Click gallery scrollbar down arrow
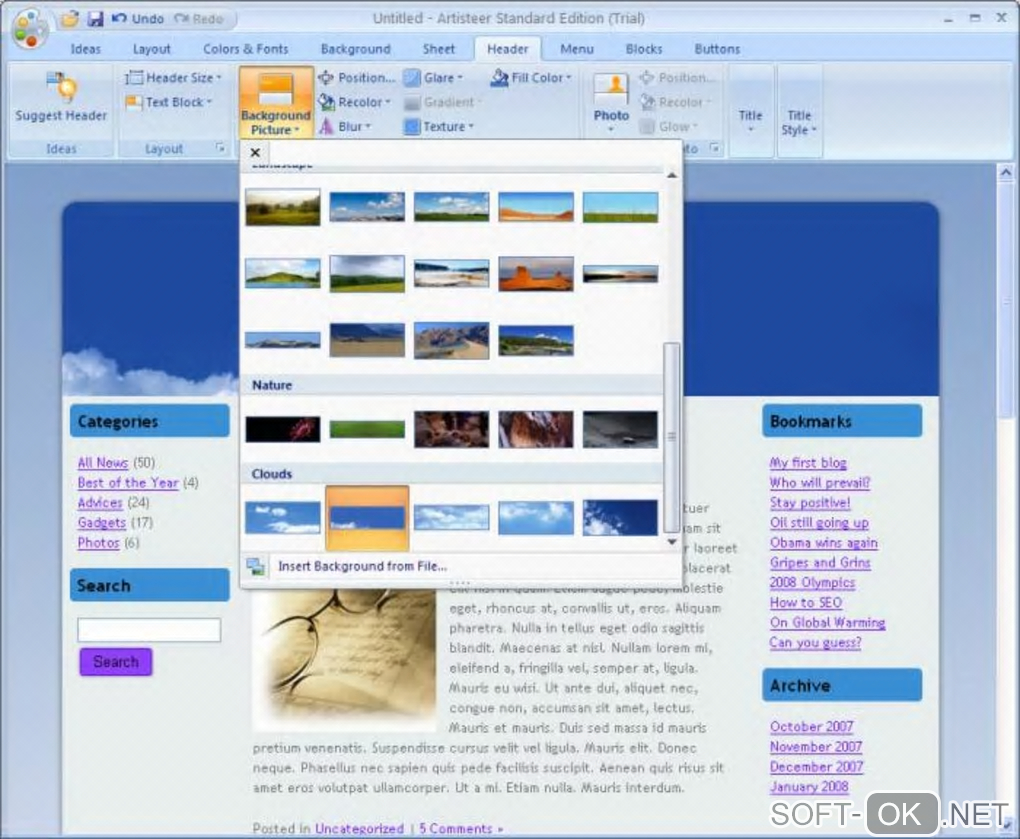 672,541
